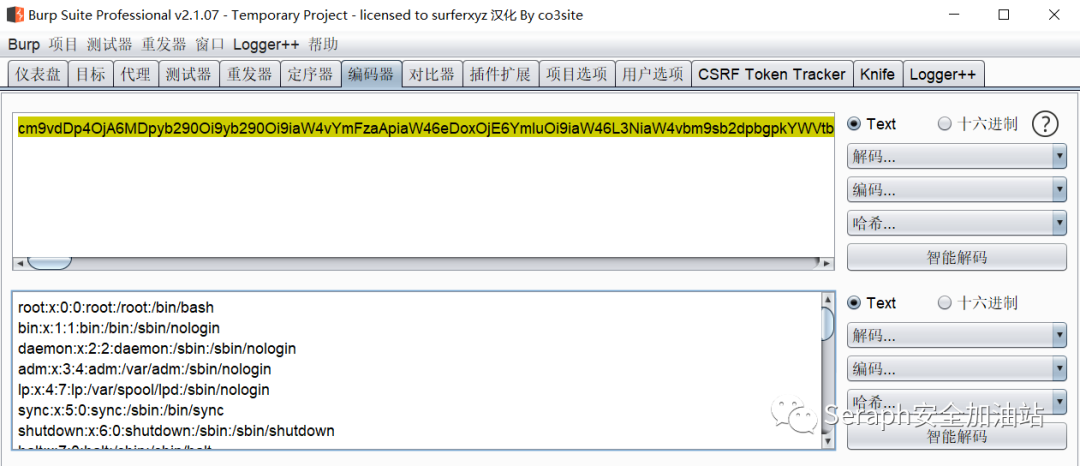Open the 重发器 menu in menu bar
Screen dimensions: 1080x466
(164, 45)
